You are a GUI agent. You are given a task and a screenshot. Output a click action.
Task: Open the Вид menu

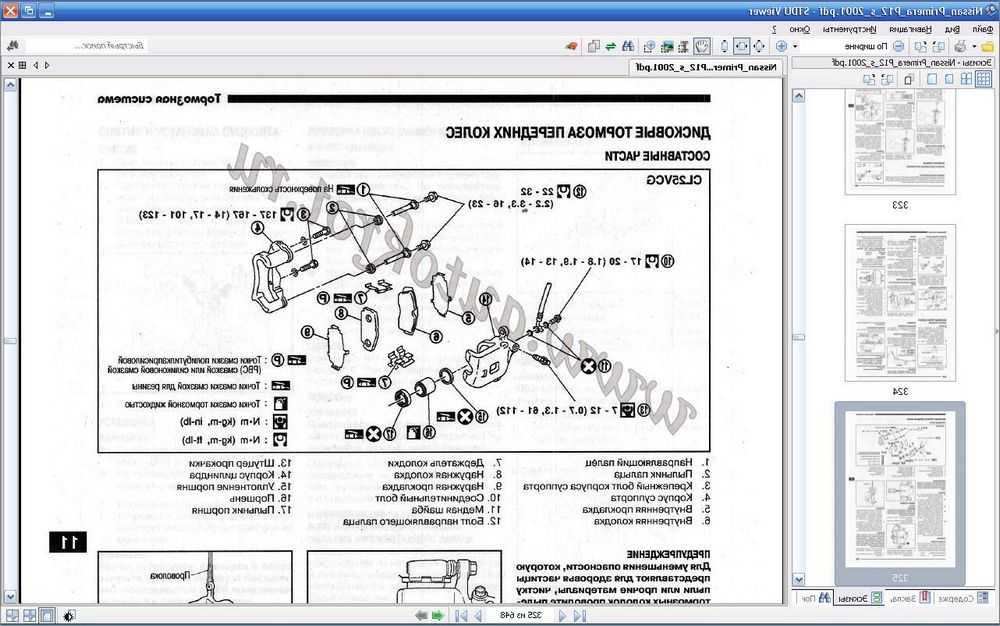(952, 29)
